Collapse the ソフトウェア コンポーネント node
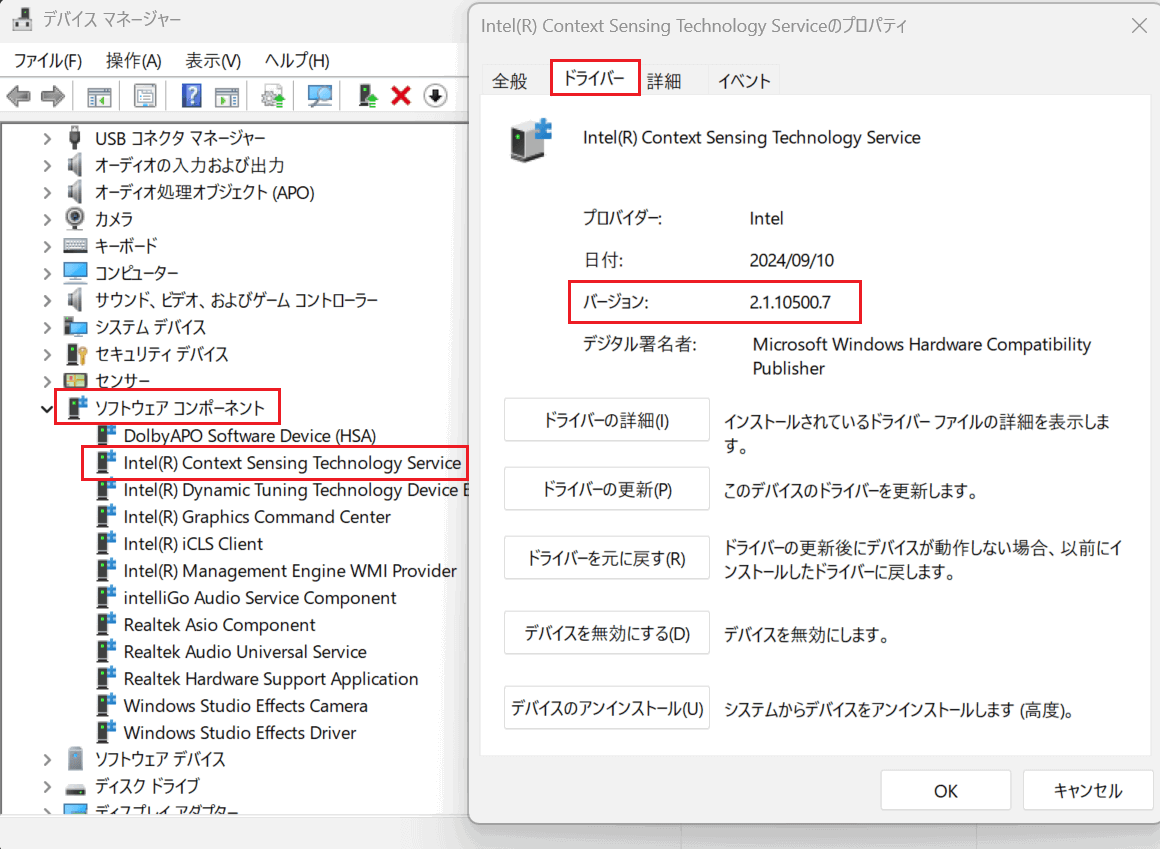 point(47,409)
